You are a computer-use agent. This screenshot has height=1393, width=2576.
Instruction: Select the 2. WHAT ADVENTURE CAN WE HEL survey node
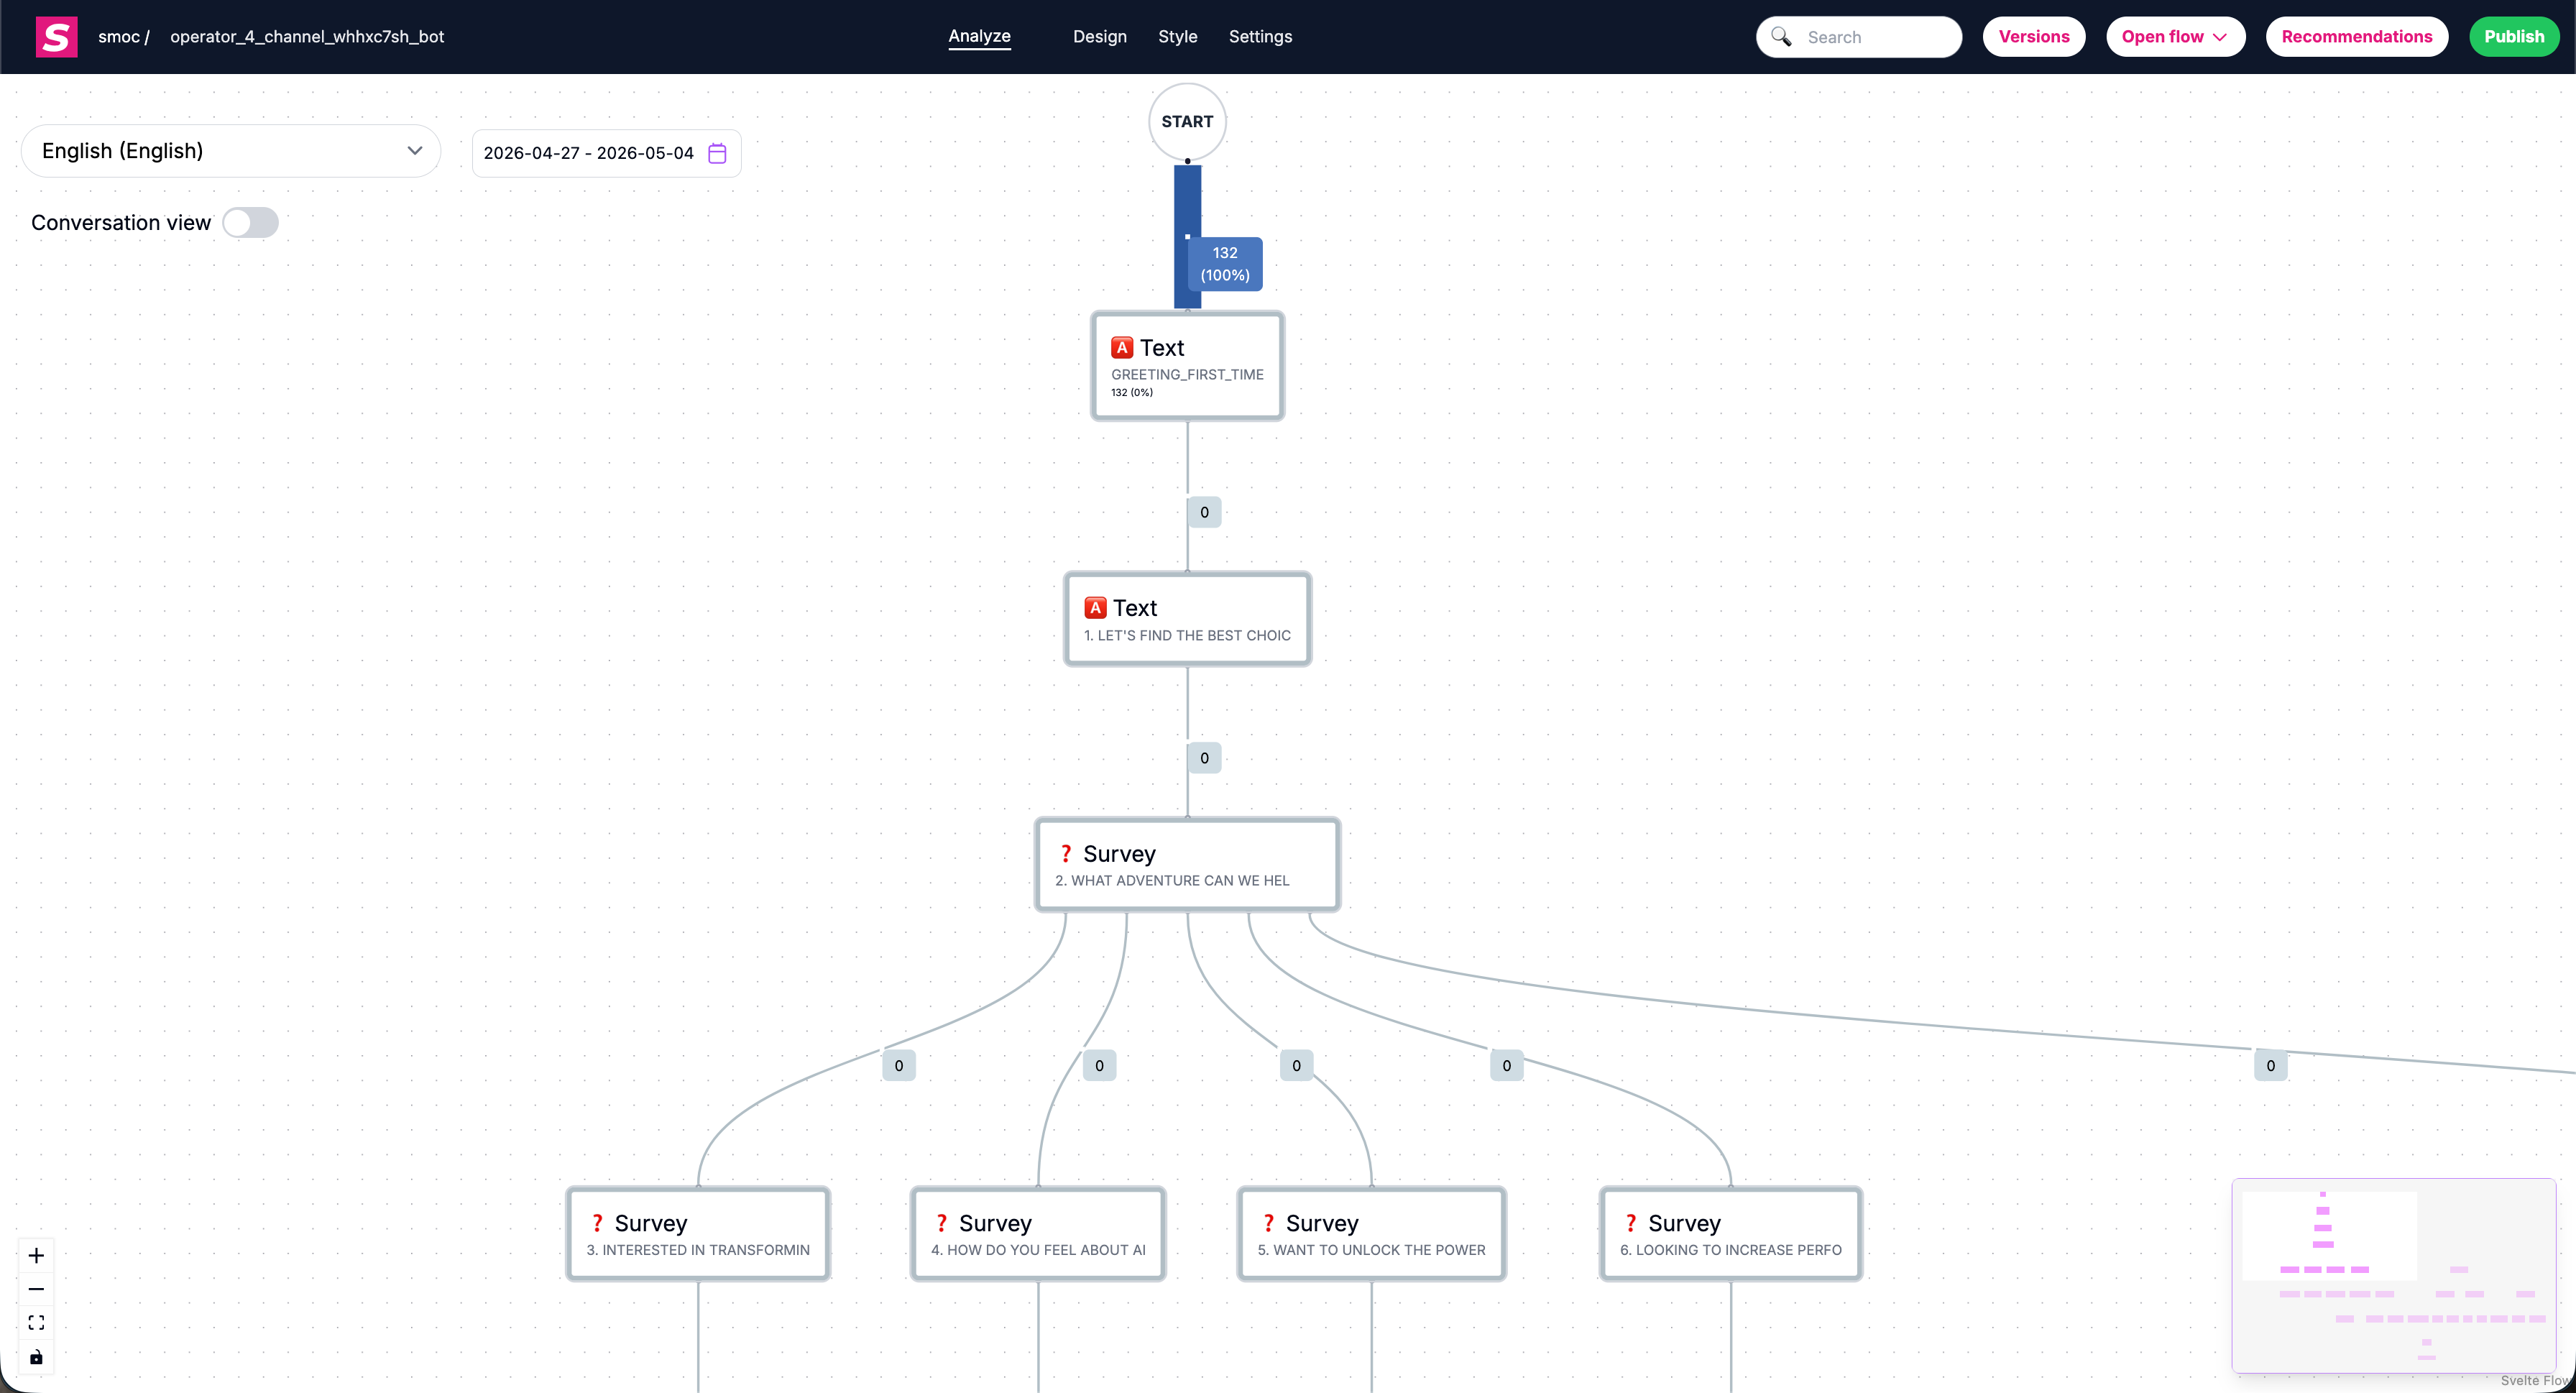click(1187, 865)
